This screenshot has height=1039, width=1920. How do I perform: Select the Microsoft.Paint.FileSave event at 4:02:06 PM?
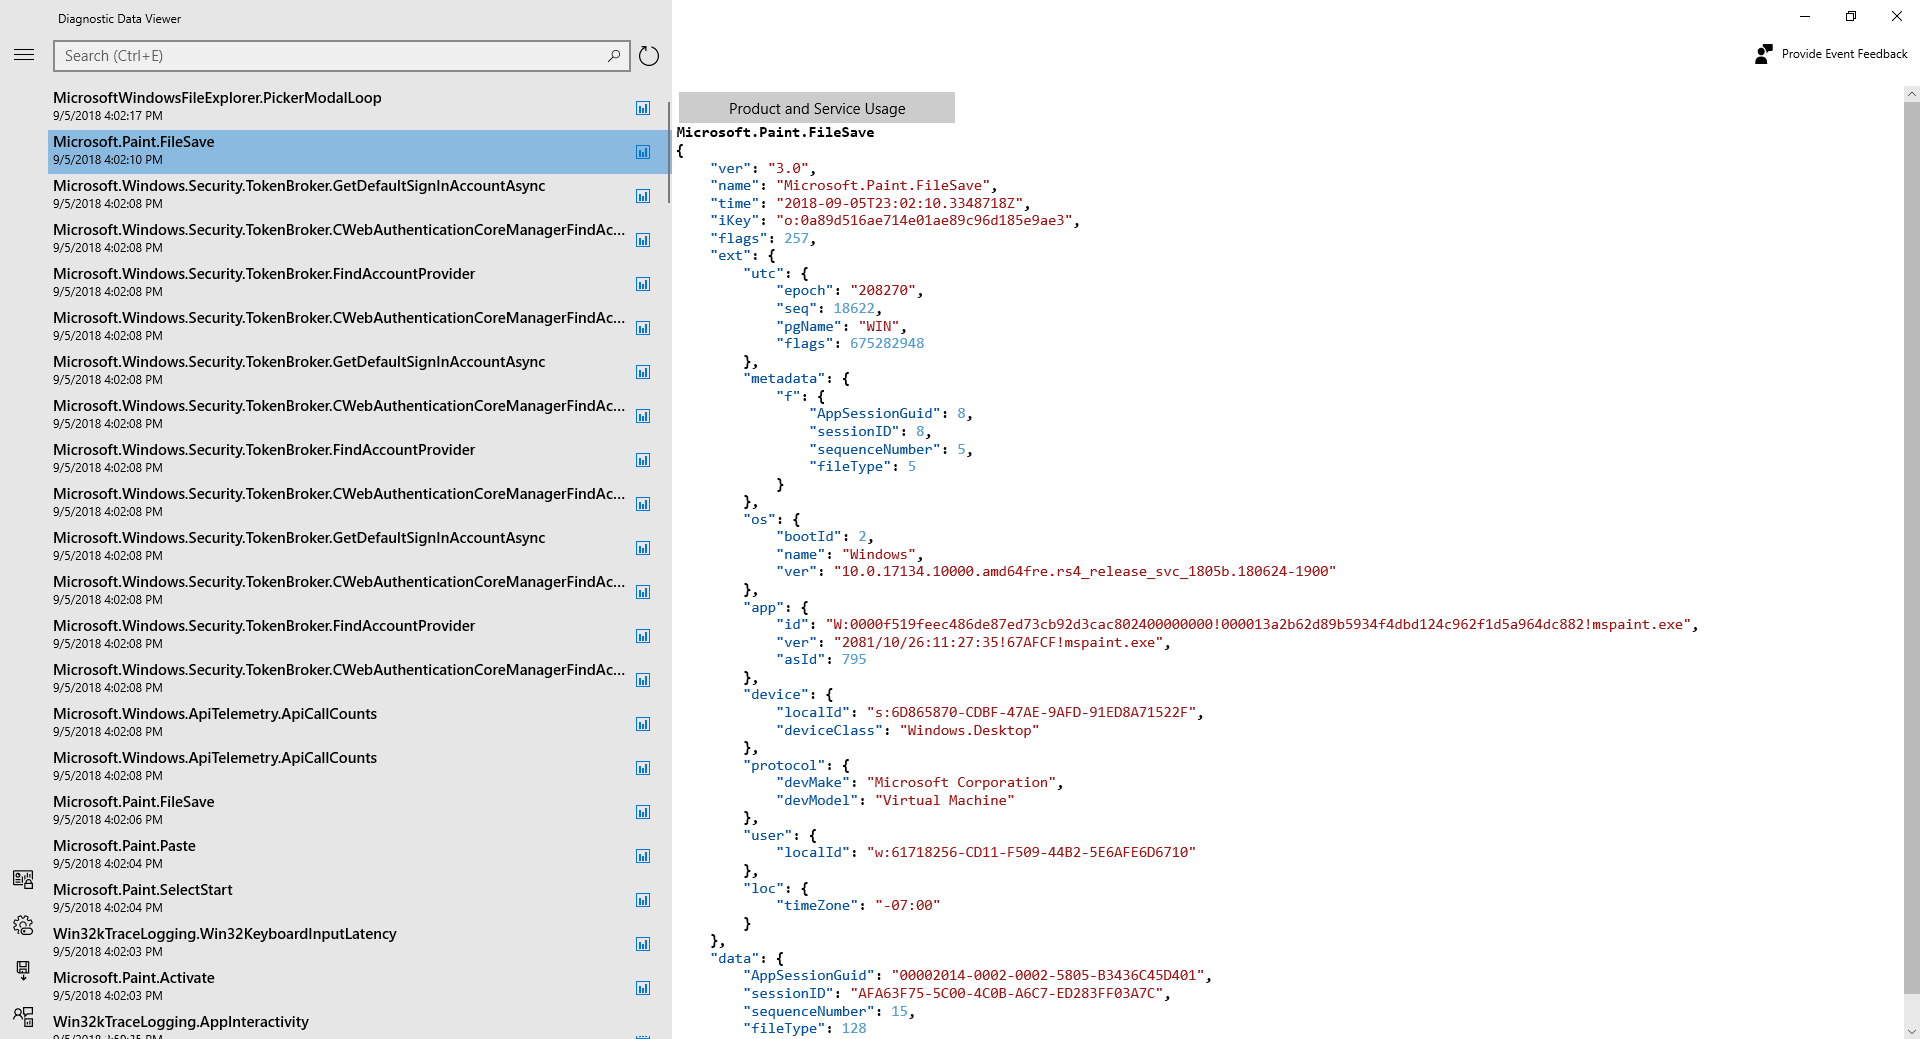click(x=134, y=802)
